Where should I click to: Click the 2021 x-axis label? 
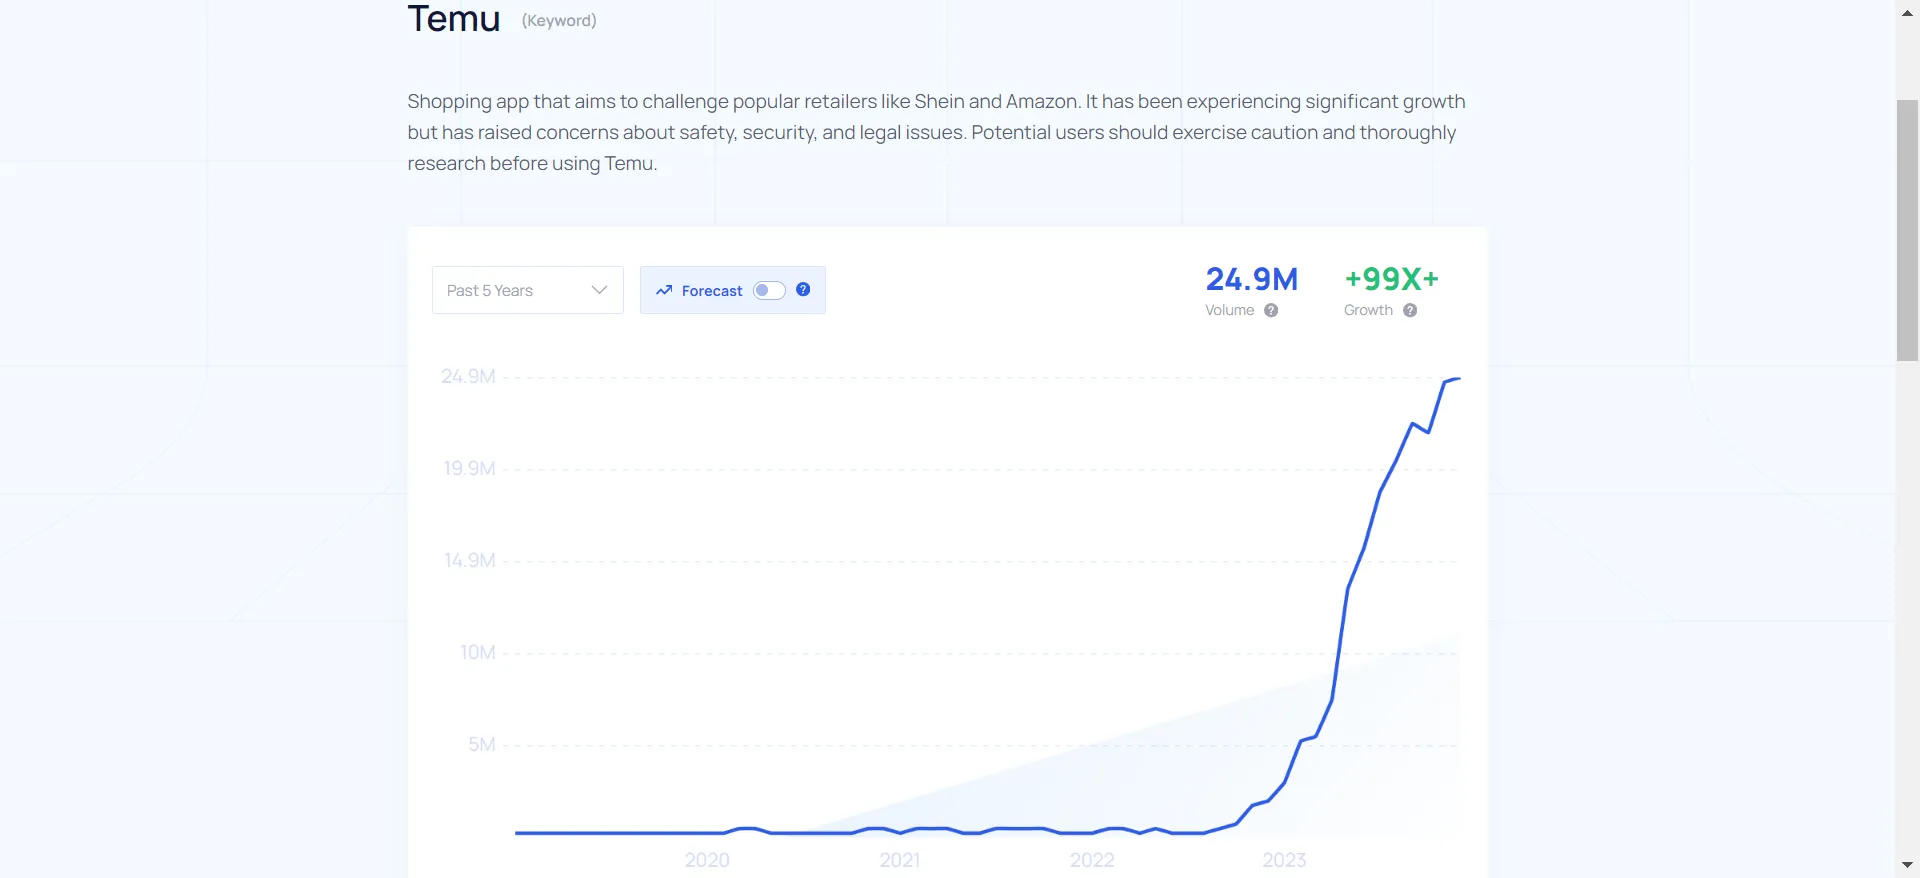point(900,860)
